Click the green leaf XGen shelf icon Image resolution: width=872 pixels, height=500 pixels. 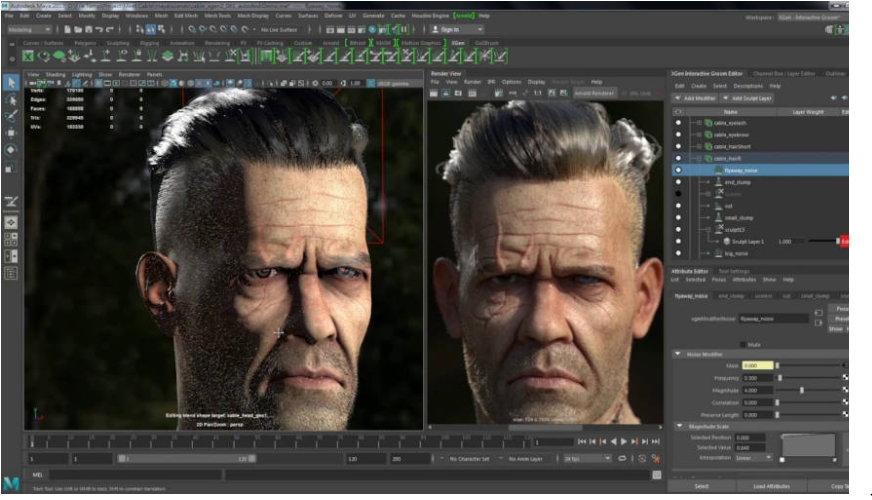pyautogui.click(x=59, y=56)
